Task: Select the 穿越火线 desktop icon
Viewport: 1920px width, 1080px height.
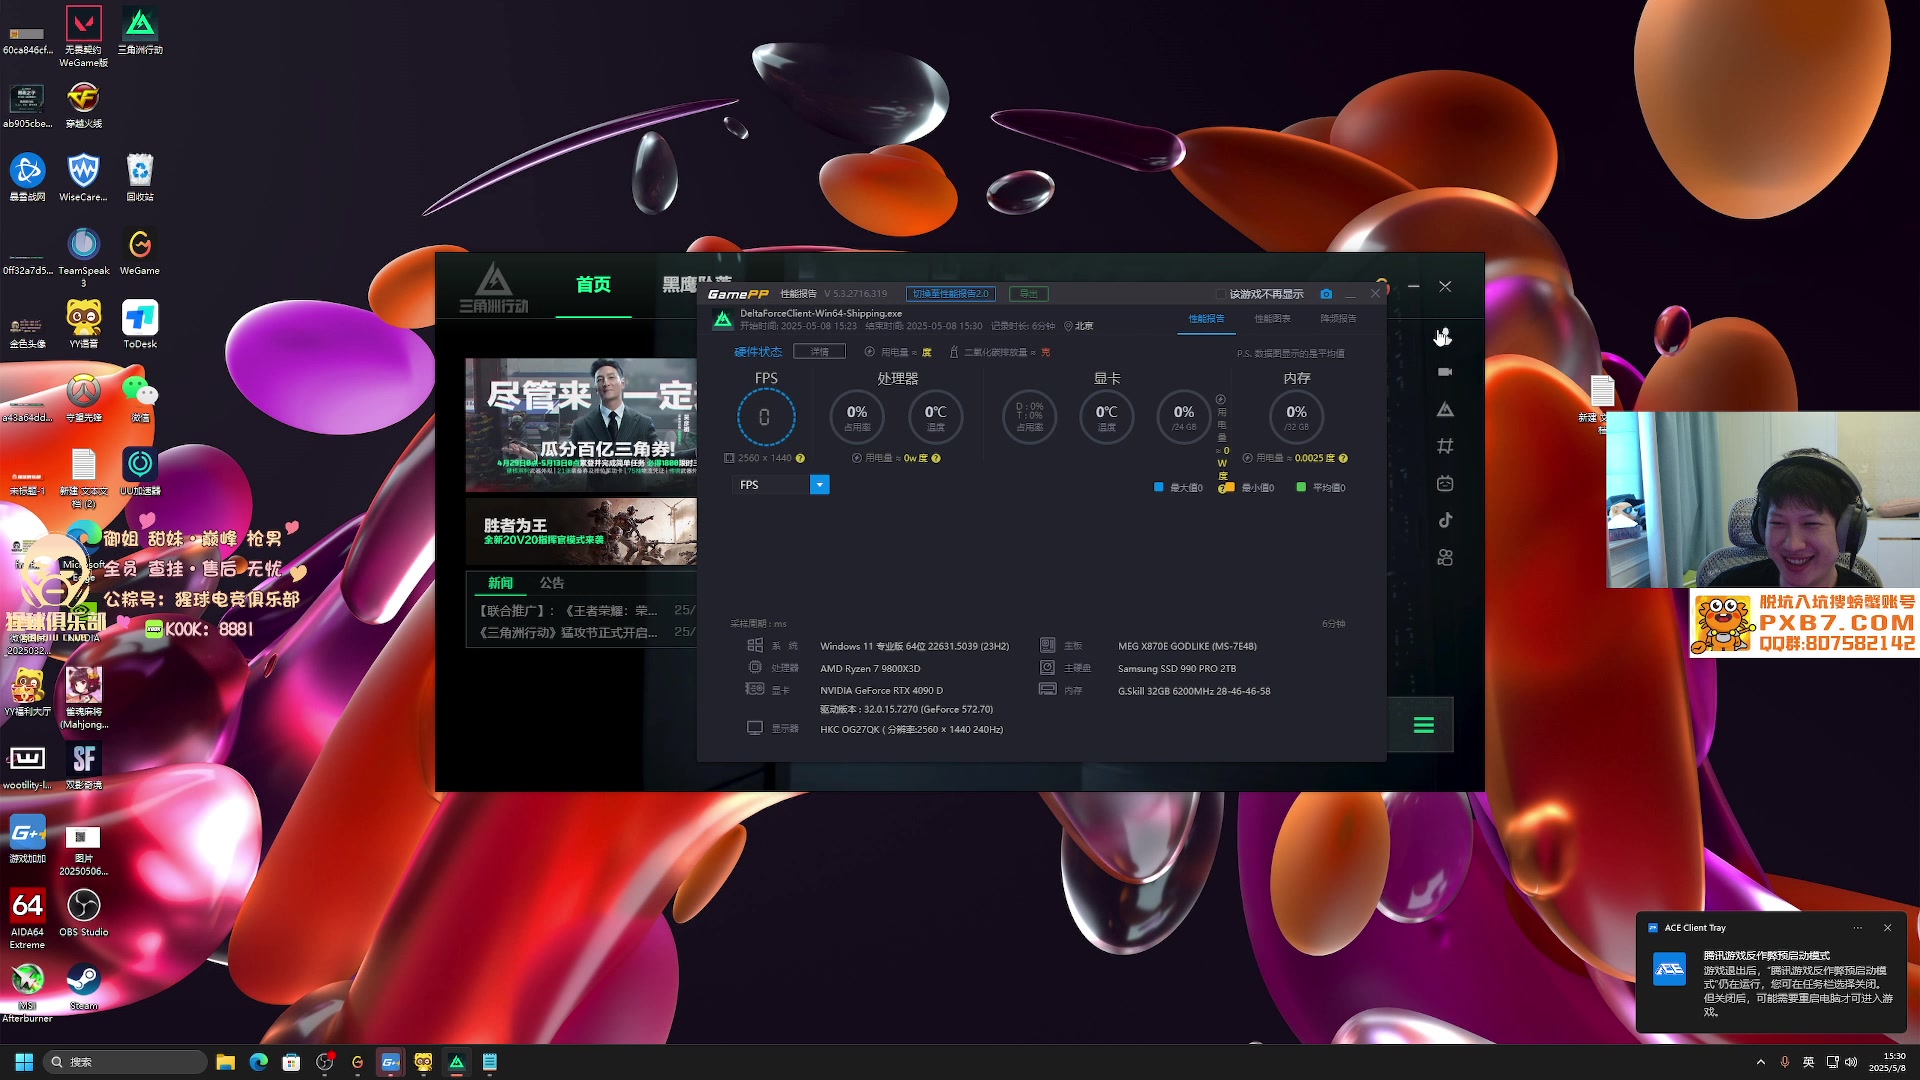Action: point(84,104)
